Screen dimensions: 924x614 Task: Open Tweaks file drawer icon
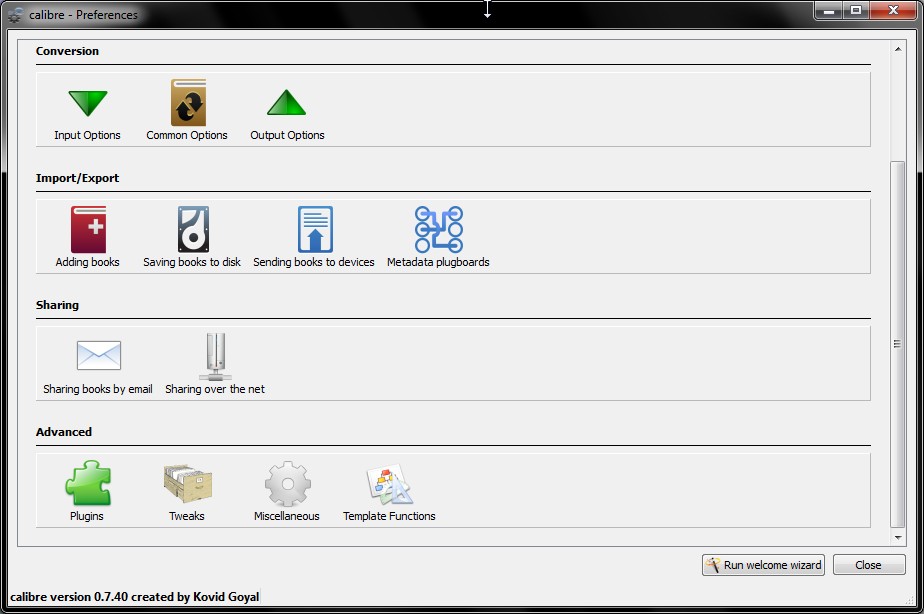[188, 483]
